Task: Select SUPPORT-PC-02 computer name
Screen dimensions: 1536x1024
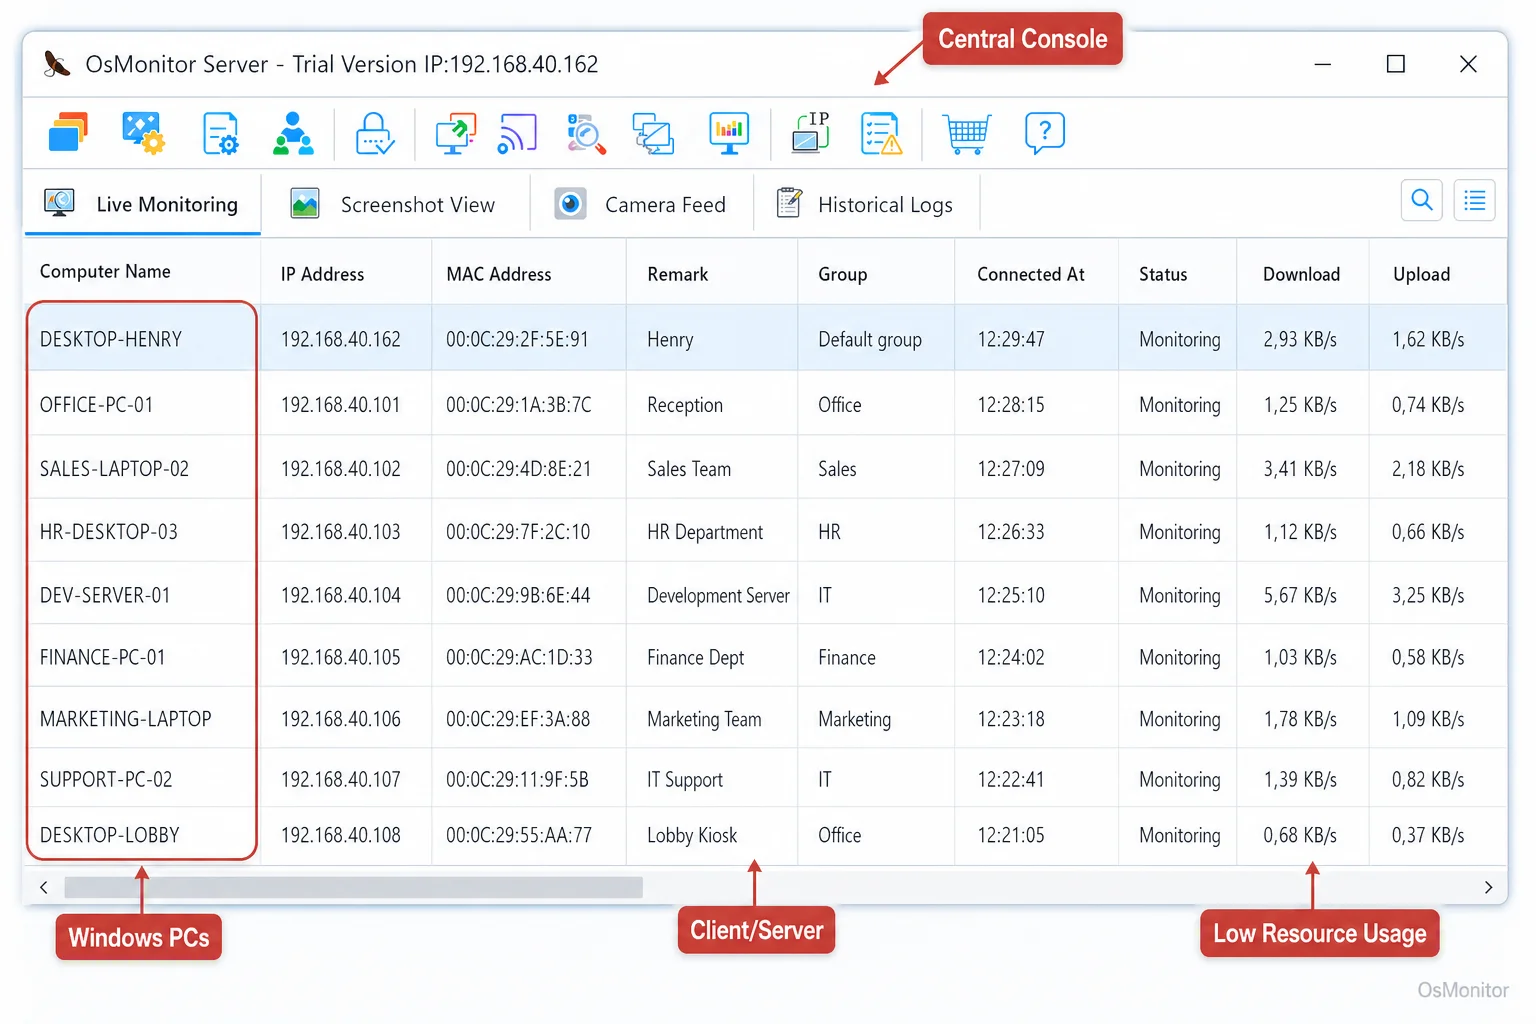Action: 106,779
